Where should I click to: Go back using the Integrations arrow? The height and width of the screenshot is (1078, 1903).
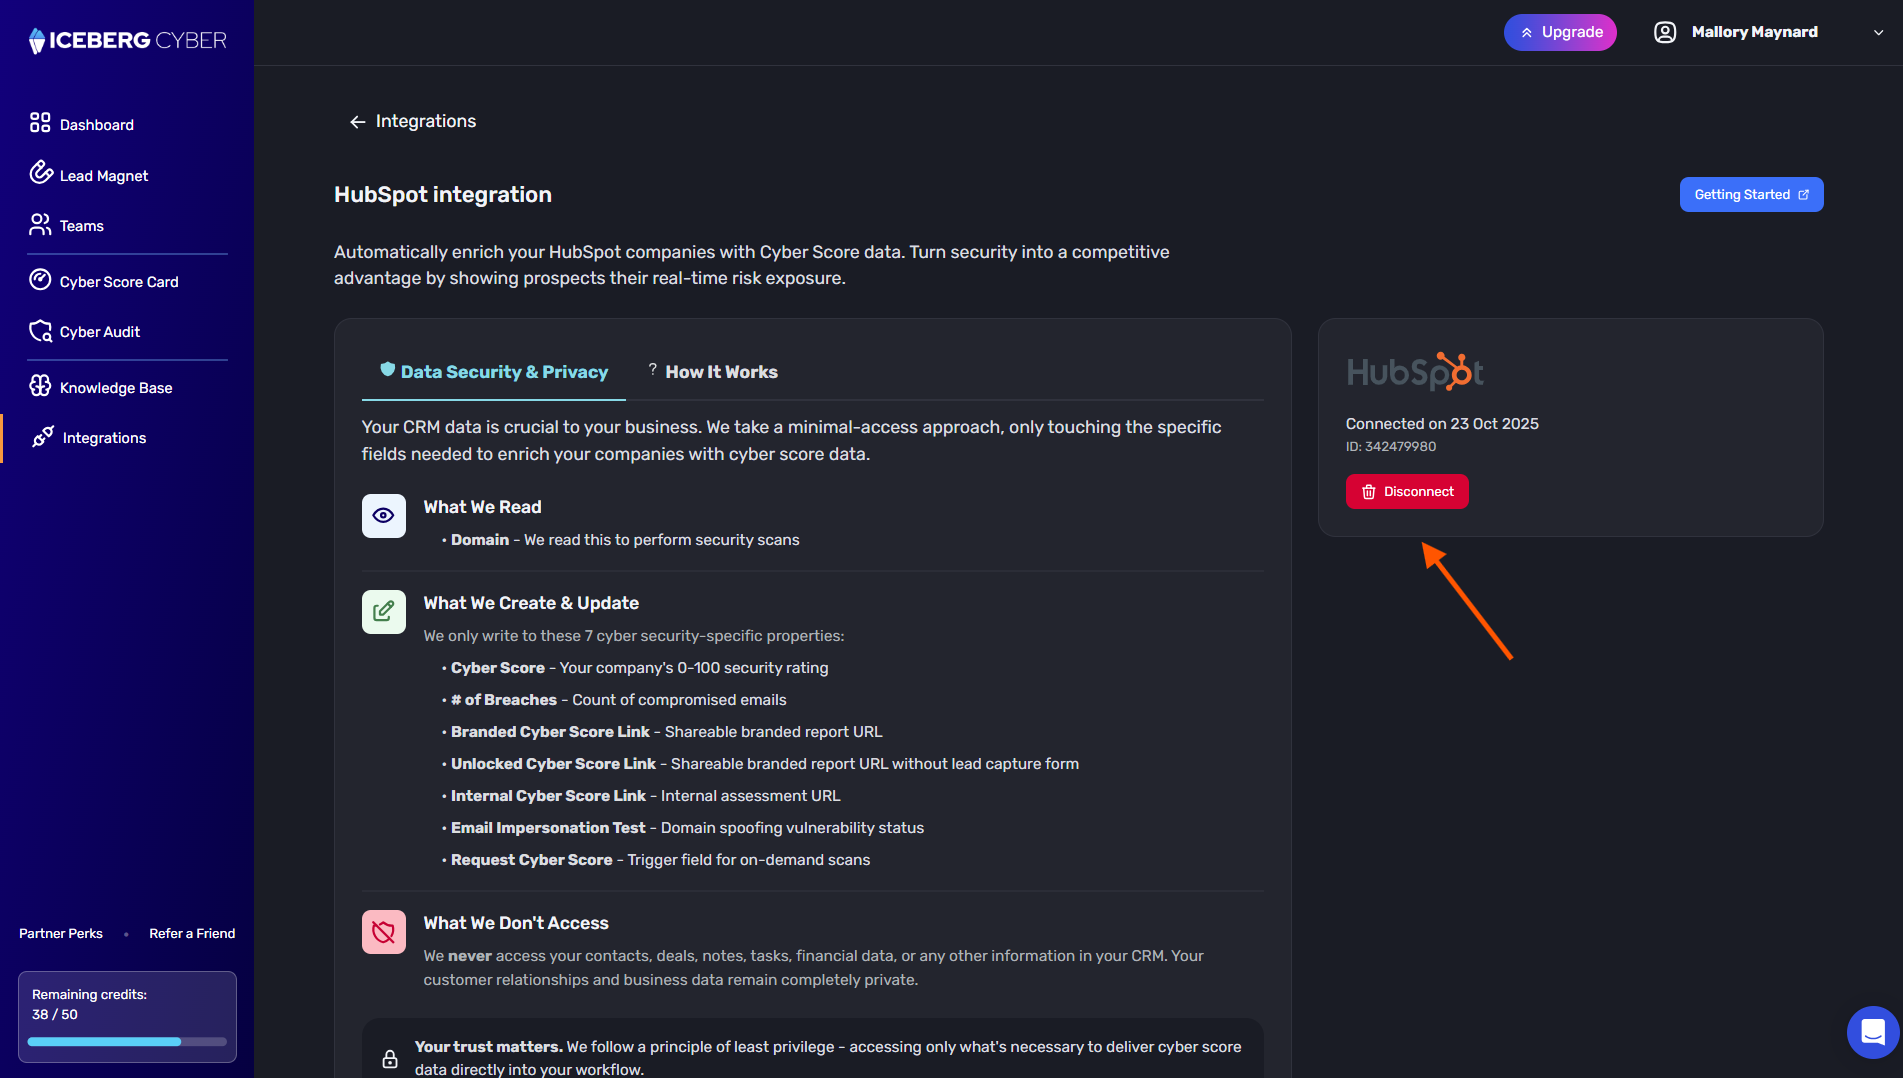pos(357,122)
